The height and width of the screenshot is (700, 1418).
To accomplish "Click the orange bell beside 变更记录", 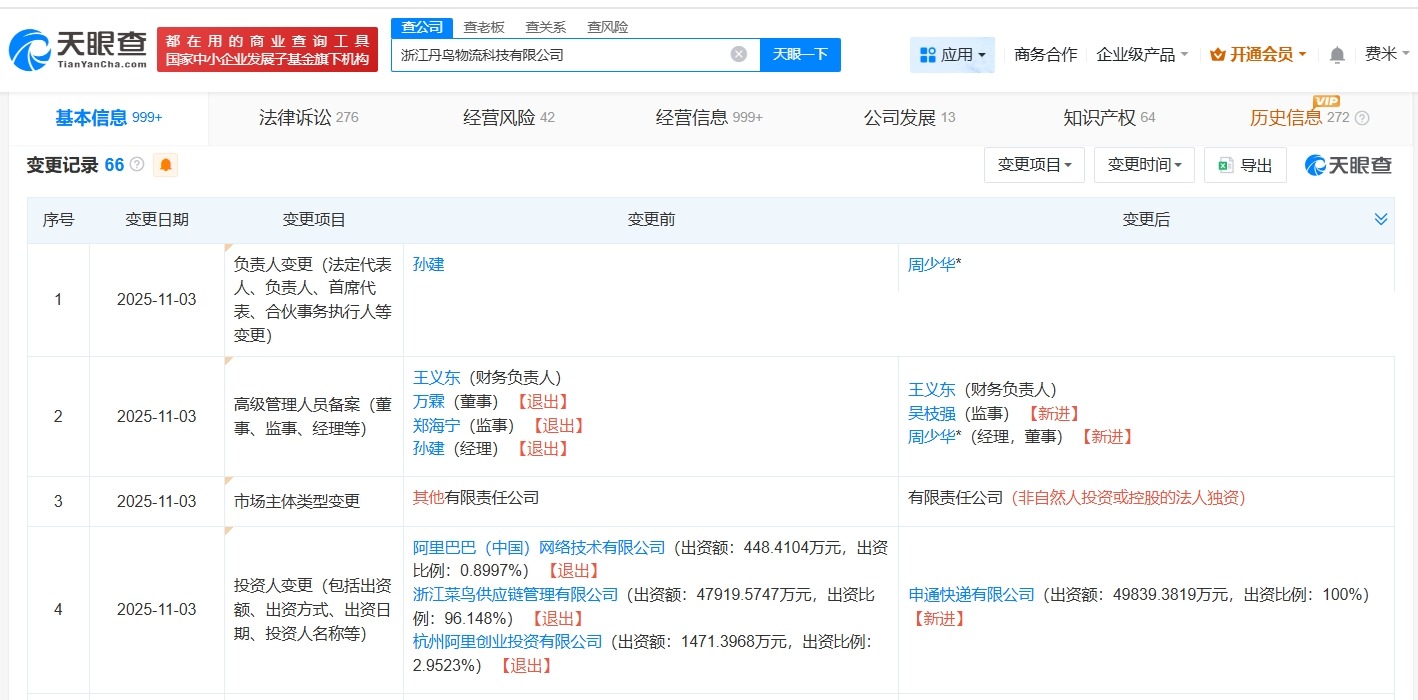I will click(165, 165).
